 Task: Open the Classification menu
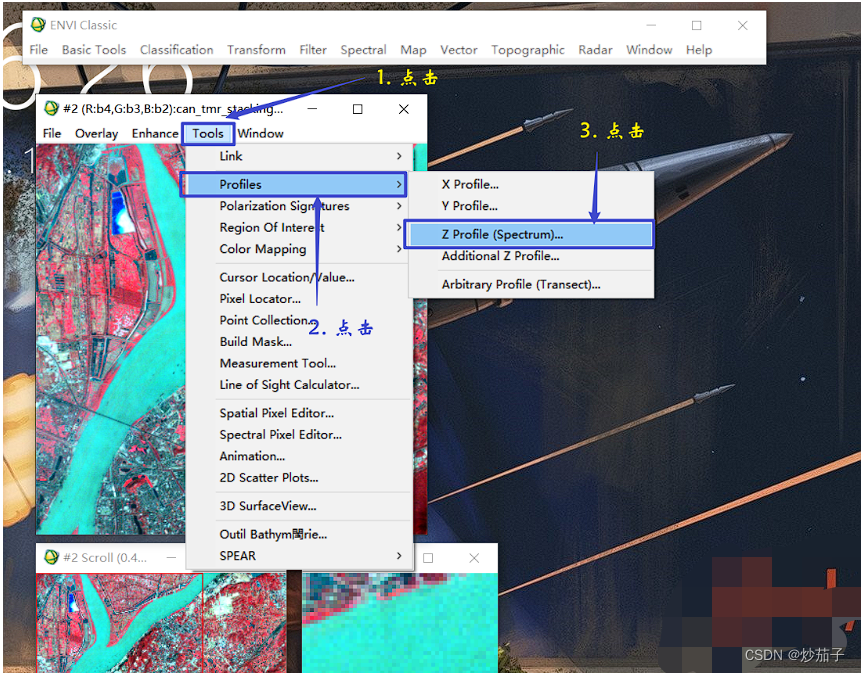176,50
